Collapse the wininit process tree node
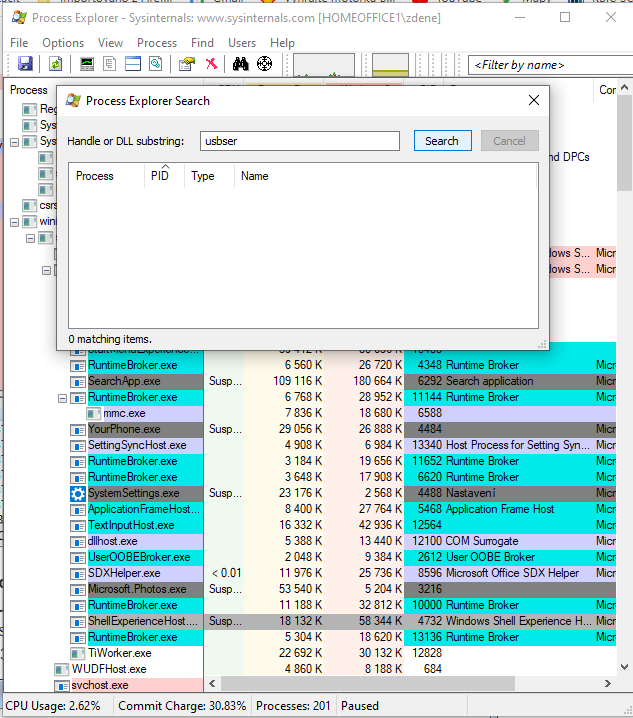The height and width of the screenshot is (718, 633). pyautogui.click(x=14, y=222)
